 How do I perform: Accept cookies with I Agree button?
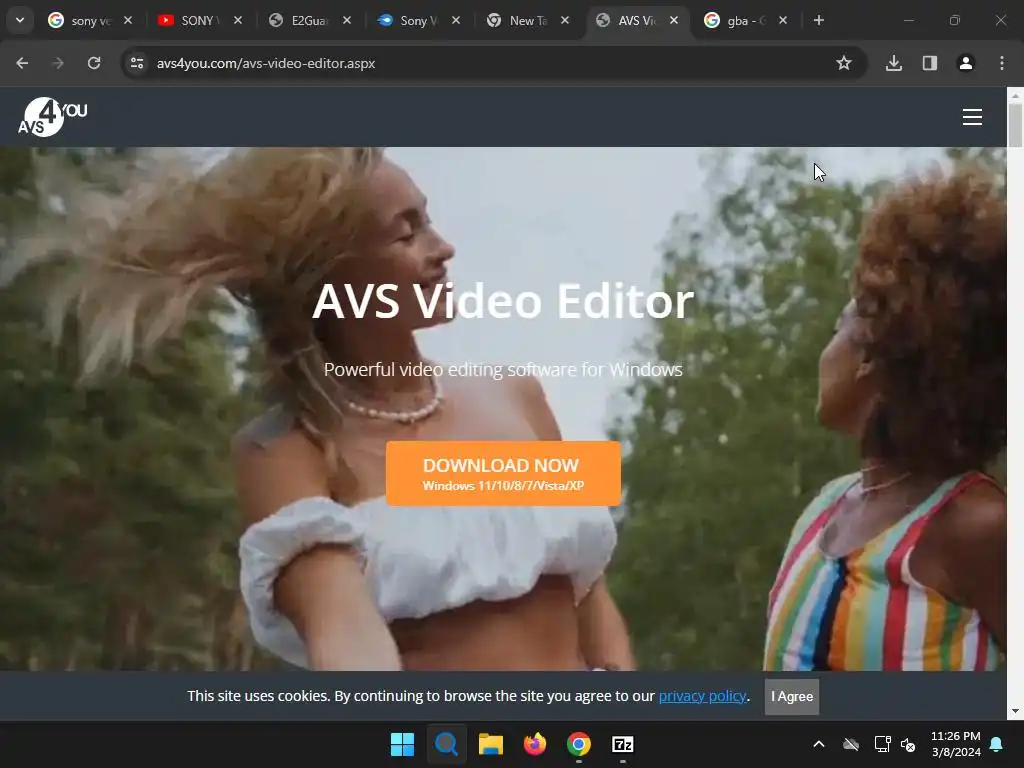tap(792, 697)
